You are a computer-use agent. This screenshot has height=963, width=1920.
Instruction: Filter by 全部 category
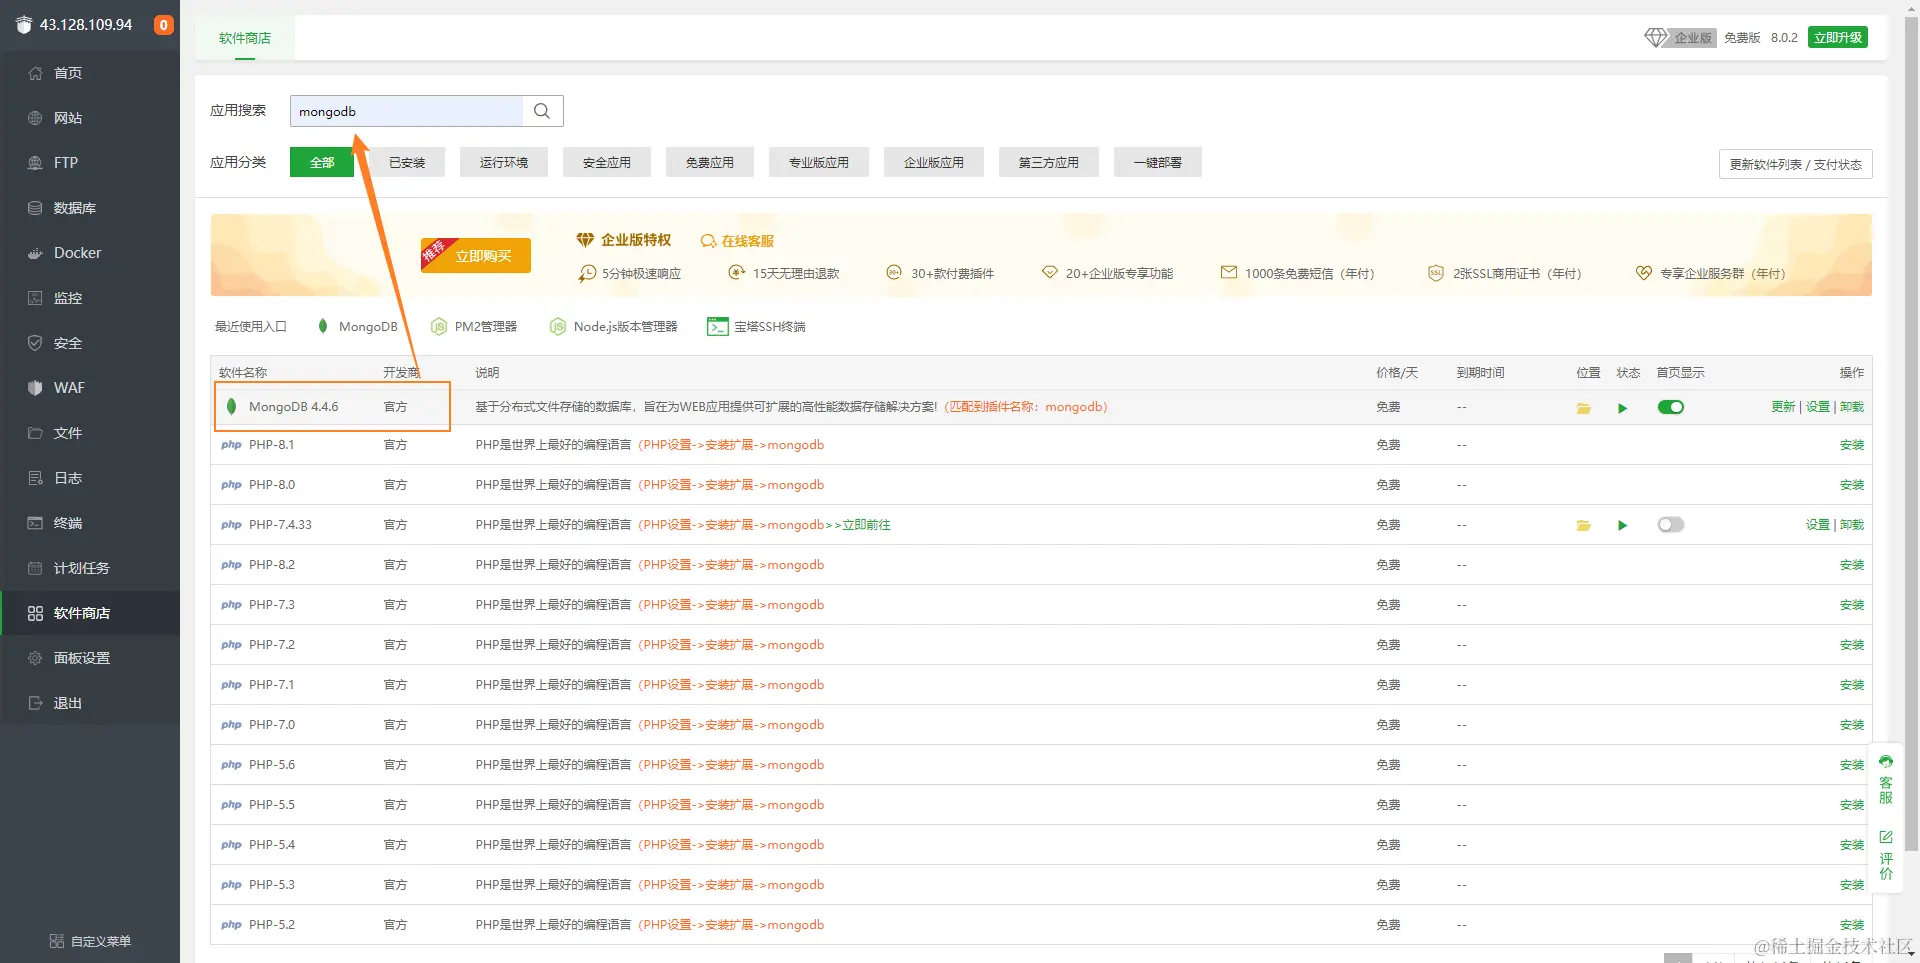pyautogui.click(x=322, y=162)
